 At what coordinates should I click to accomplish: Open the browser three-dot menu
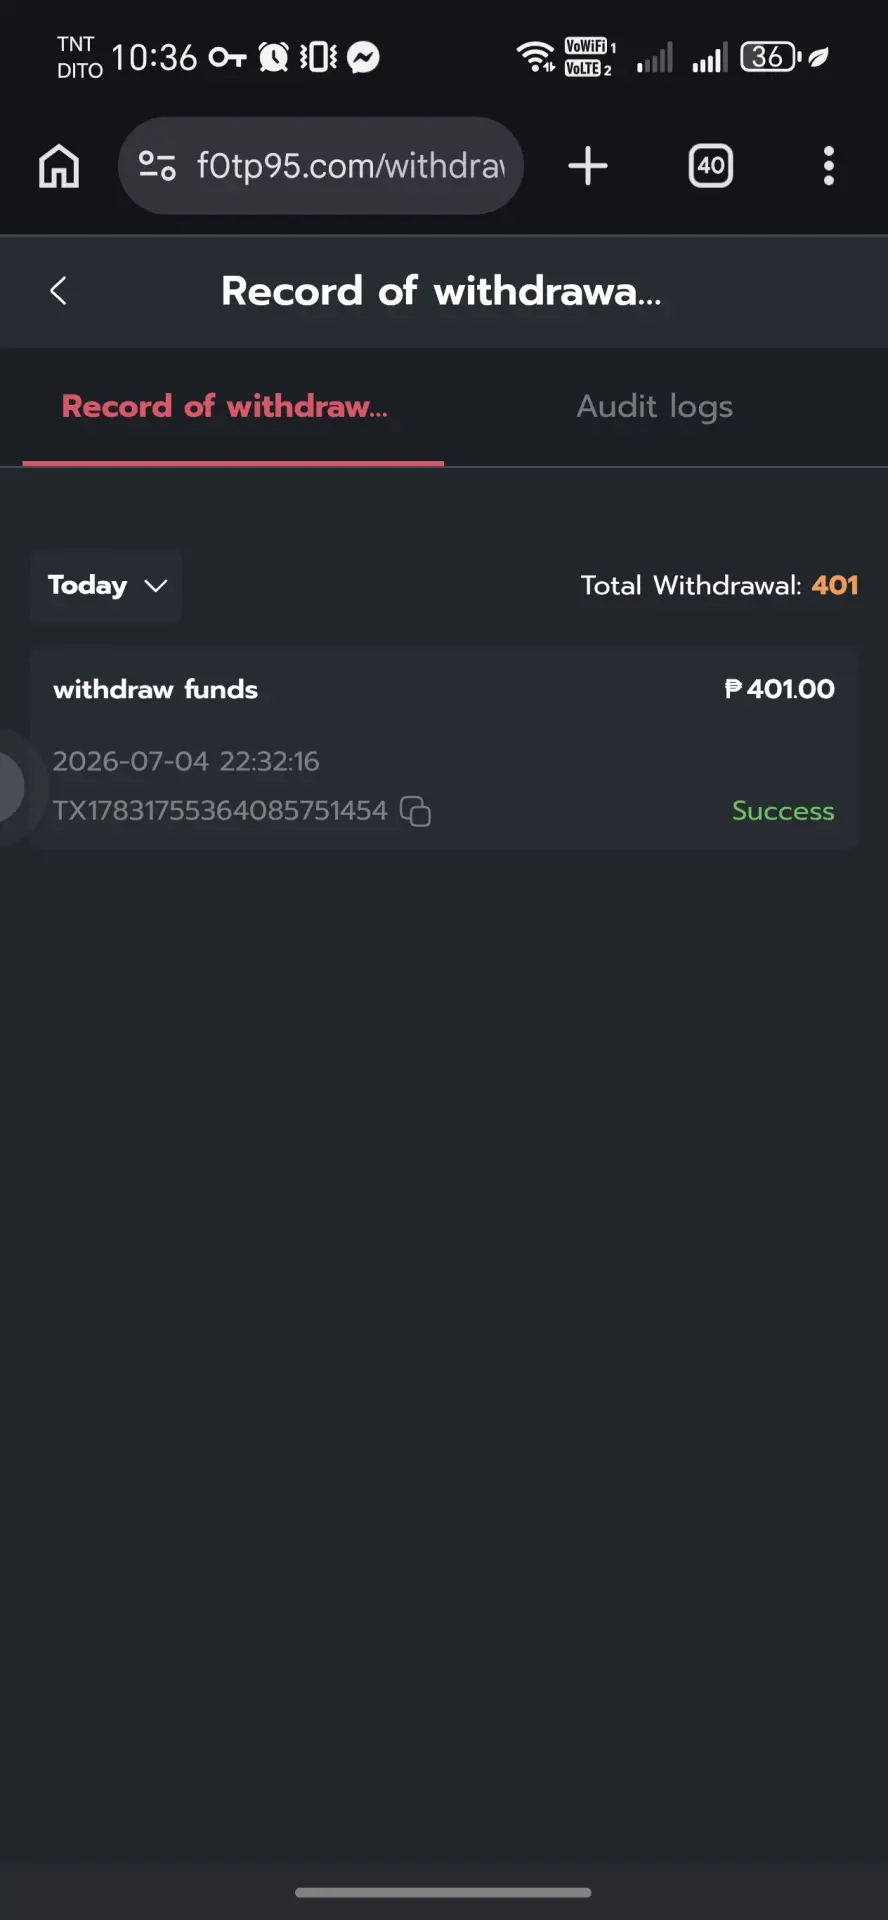[x=829, y=166]
